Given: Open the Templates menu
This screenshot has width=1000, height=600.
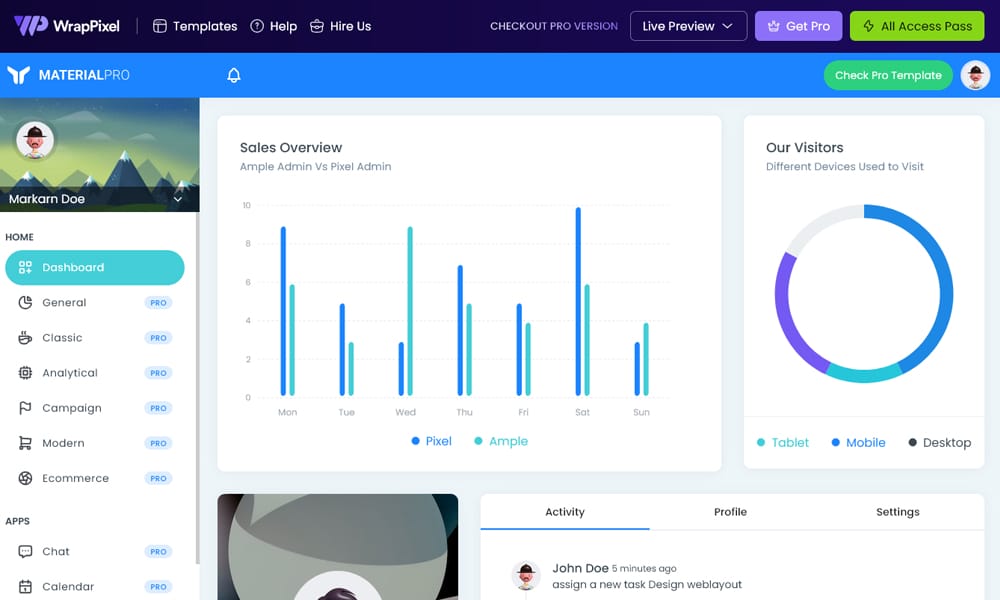Looking at the screenshot, I should tap(195, 26).
